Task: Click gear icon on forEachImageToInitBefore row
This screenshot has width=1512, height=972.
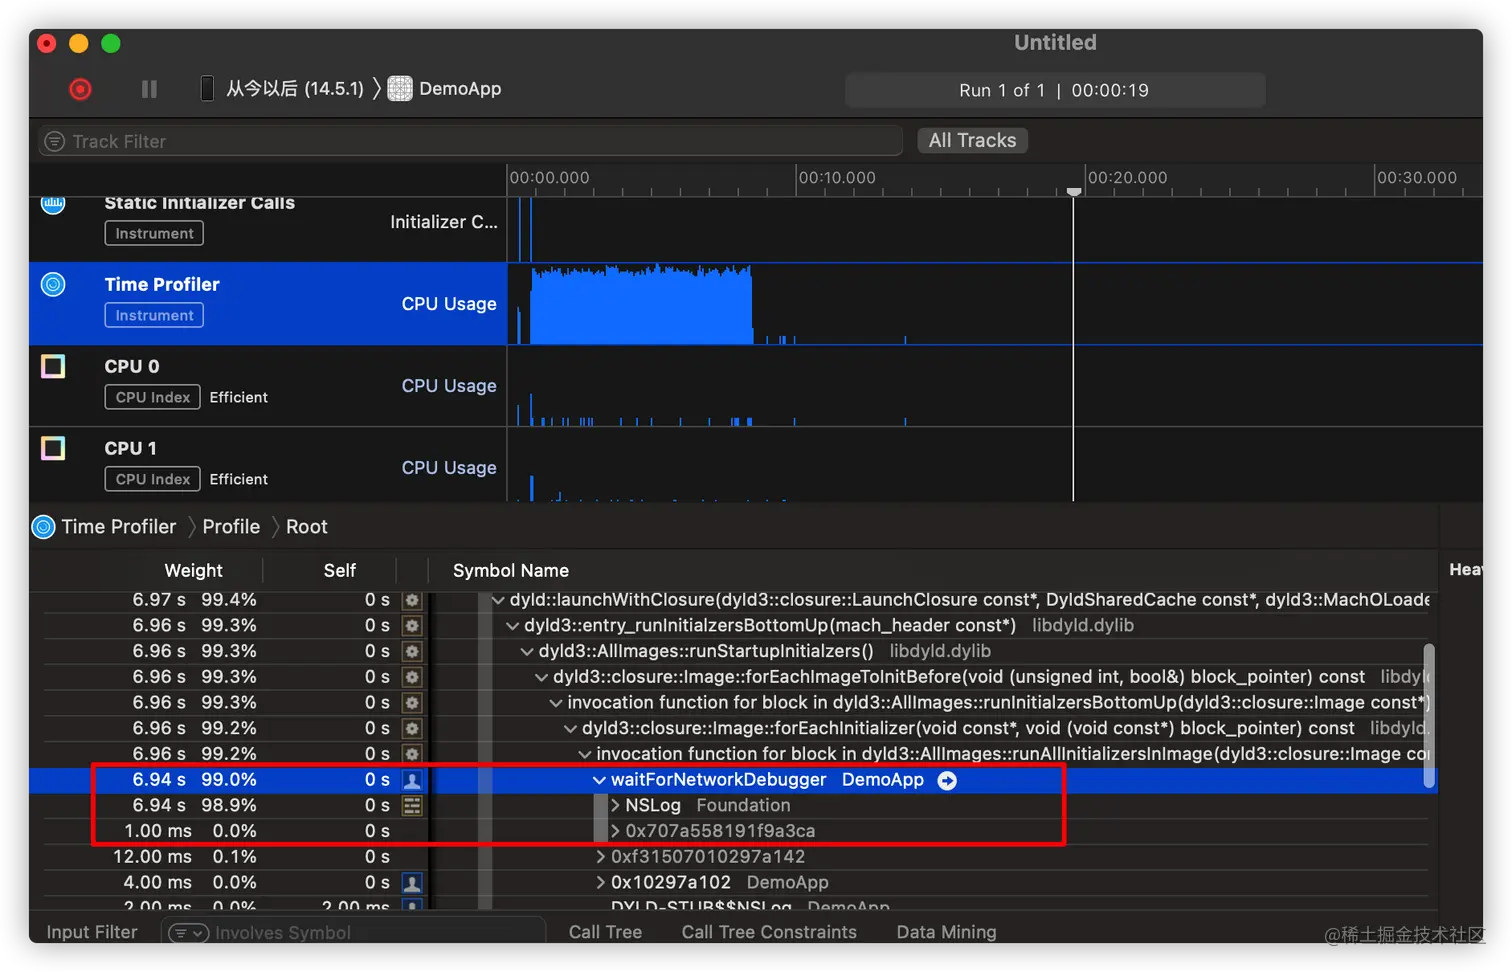Action: pos(412,677)
